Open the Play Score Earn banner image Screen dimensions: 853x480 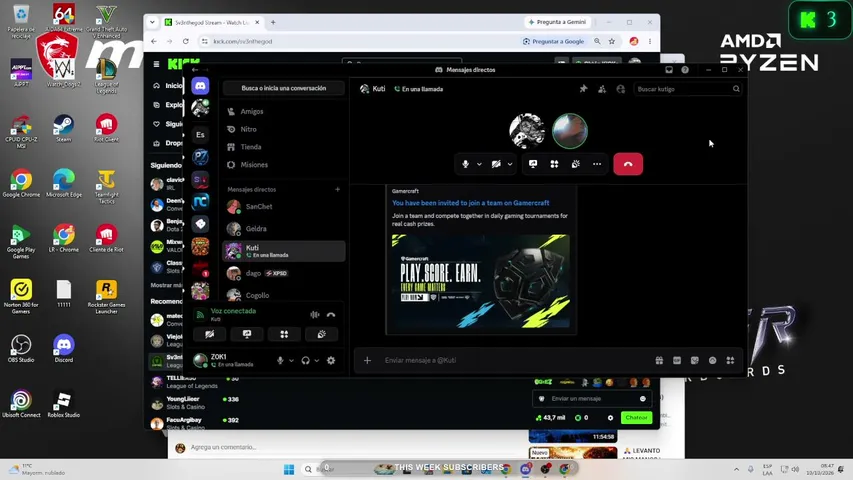coord(480,281)
